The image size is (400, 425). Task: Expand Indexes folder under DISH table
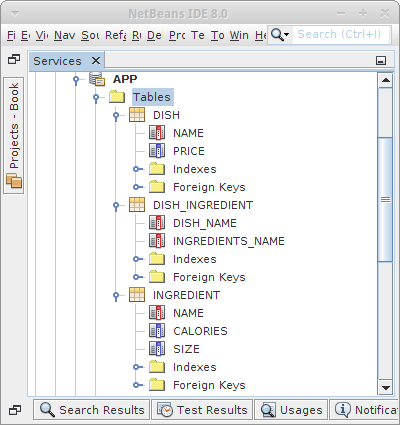[137, 169]
